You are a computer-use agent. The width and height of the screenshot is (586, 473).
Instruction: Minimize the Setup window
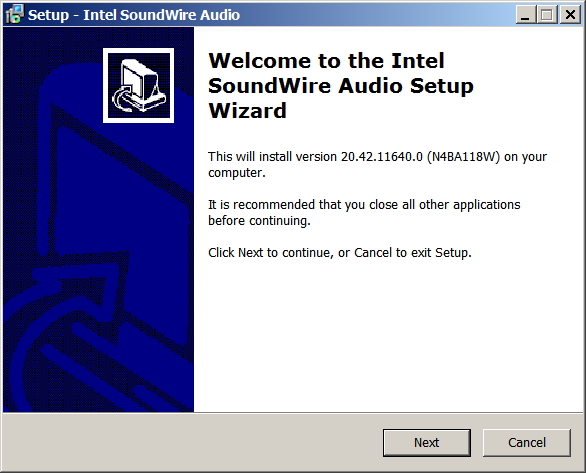coord(525,15)
